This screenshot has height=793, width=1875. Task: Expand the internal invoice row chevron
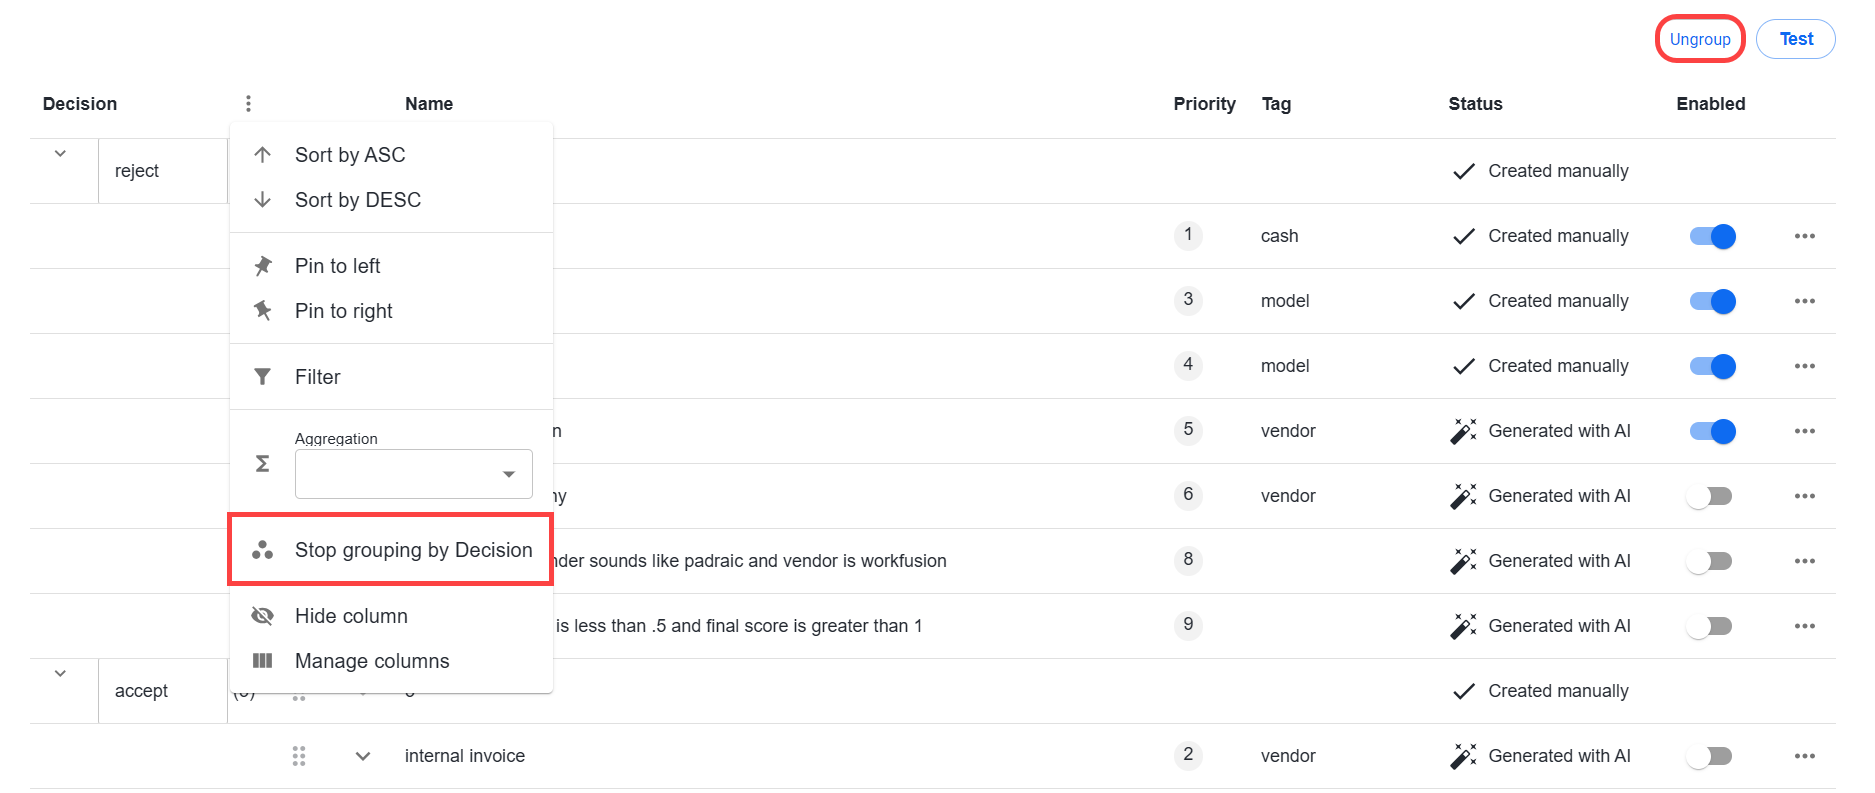[363, 756]
